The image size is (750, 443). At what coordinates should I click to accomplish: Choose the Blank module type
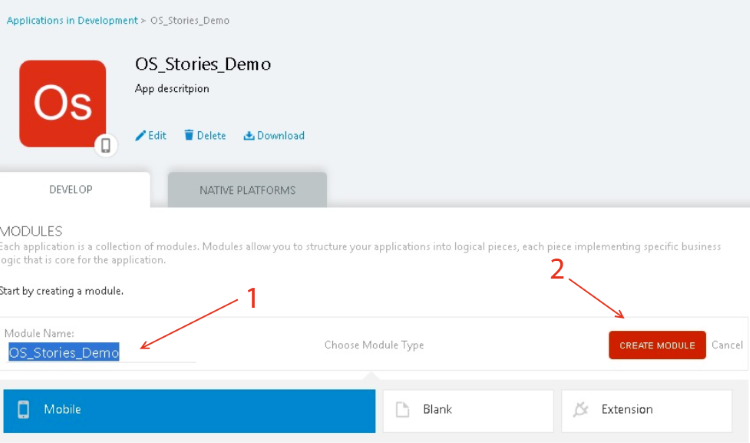coord(468,410)
